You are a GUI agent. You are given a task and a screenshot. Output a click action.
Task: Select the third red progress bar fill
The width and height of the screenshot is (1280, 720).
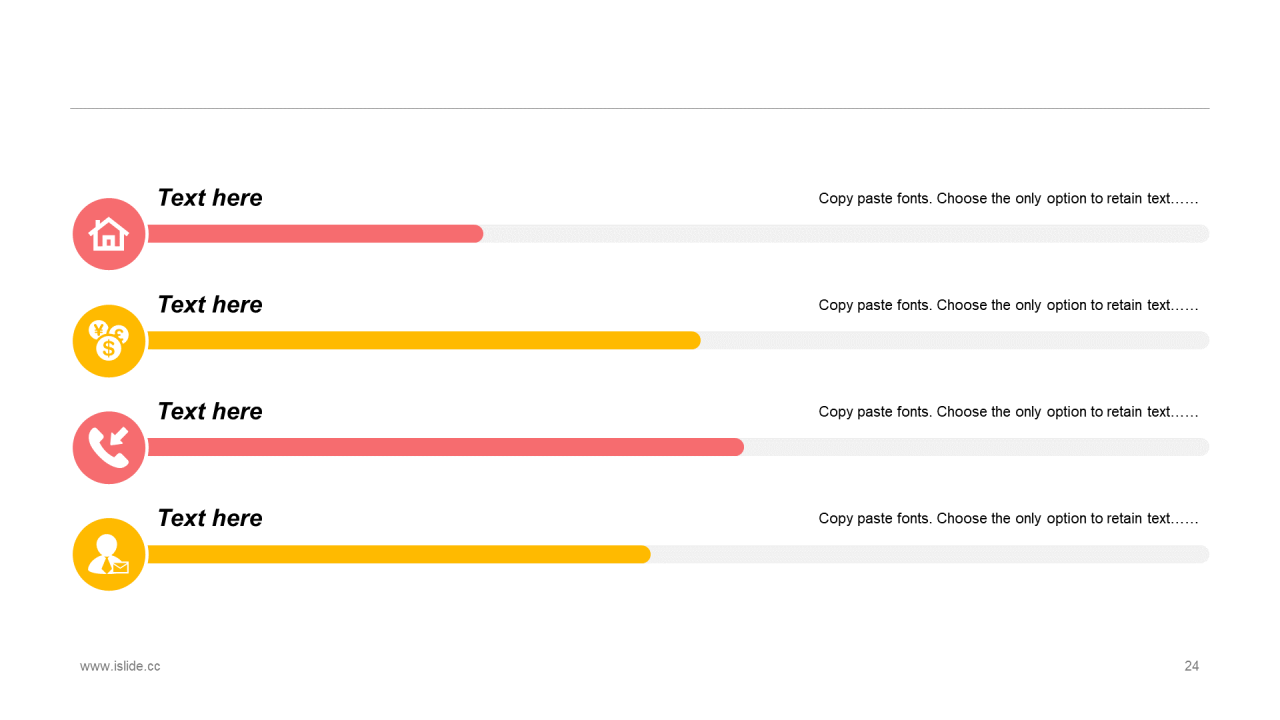446,447
